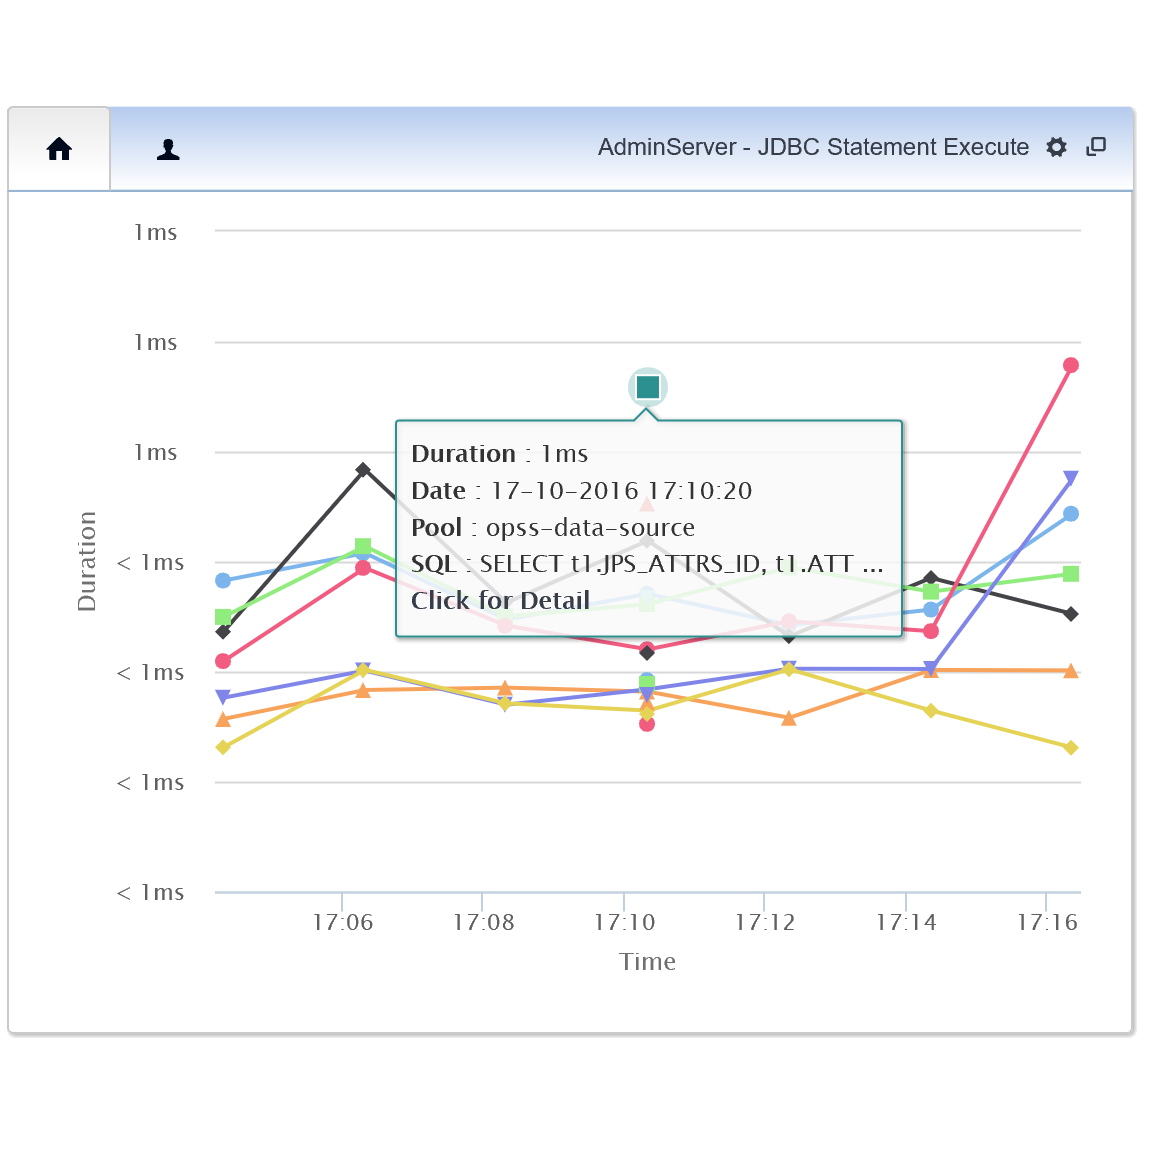Click the orange triangle point at chart's right edge
The image size is (1150, 1150).
pos(1071,670)
